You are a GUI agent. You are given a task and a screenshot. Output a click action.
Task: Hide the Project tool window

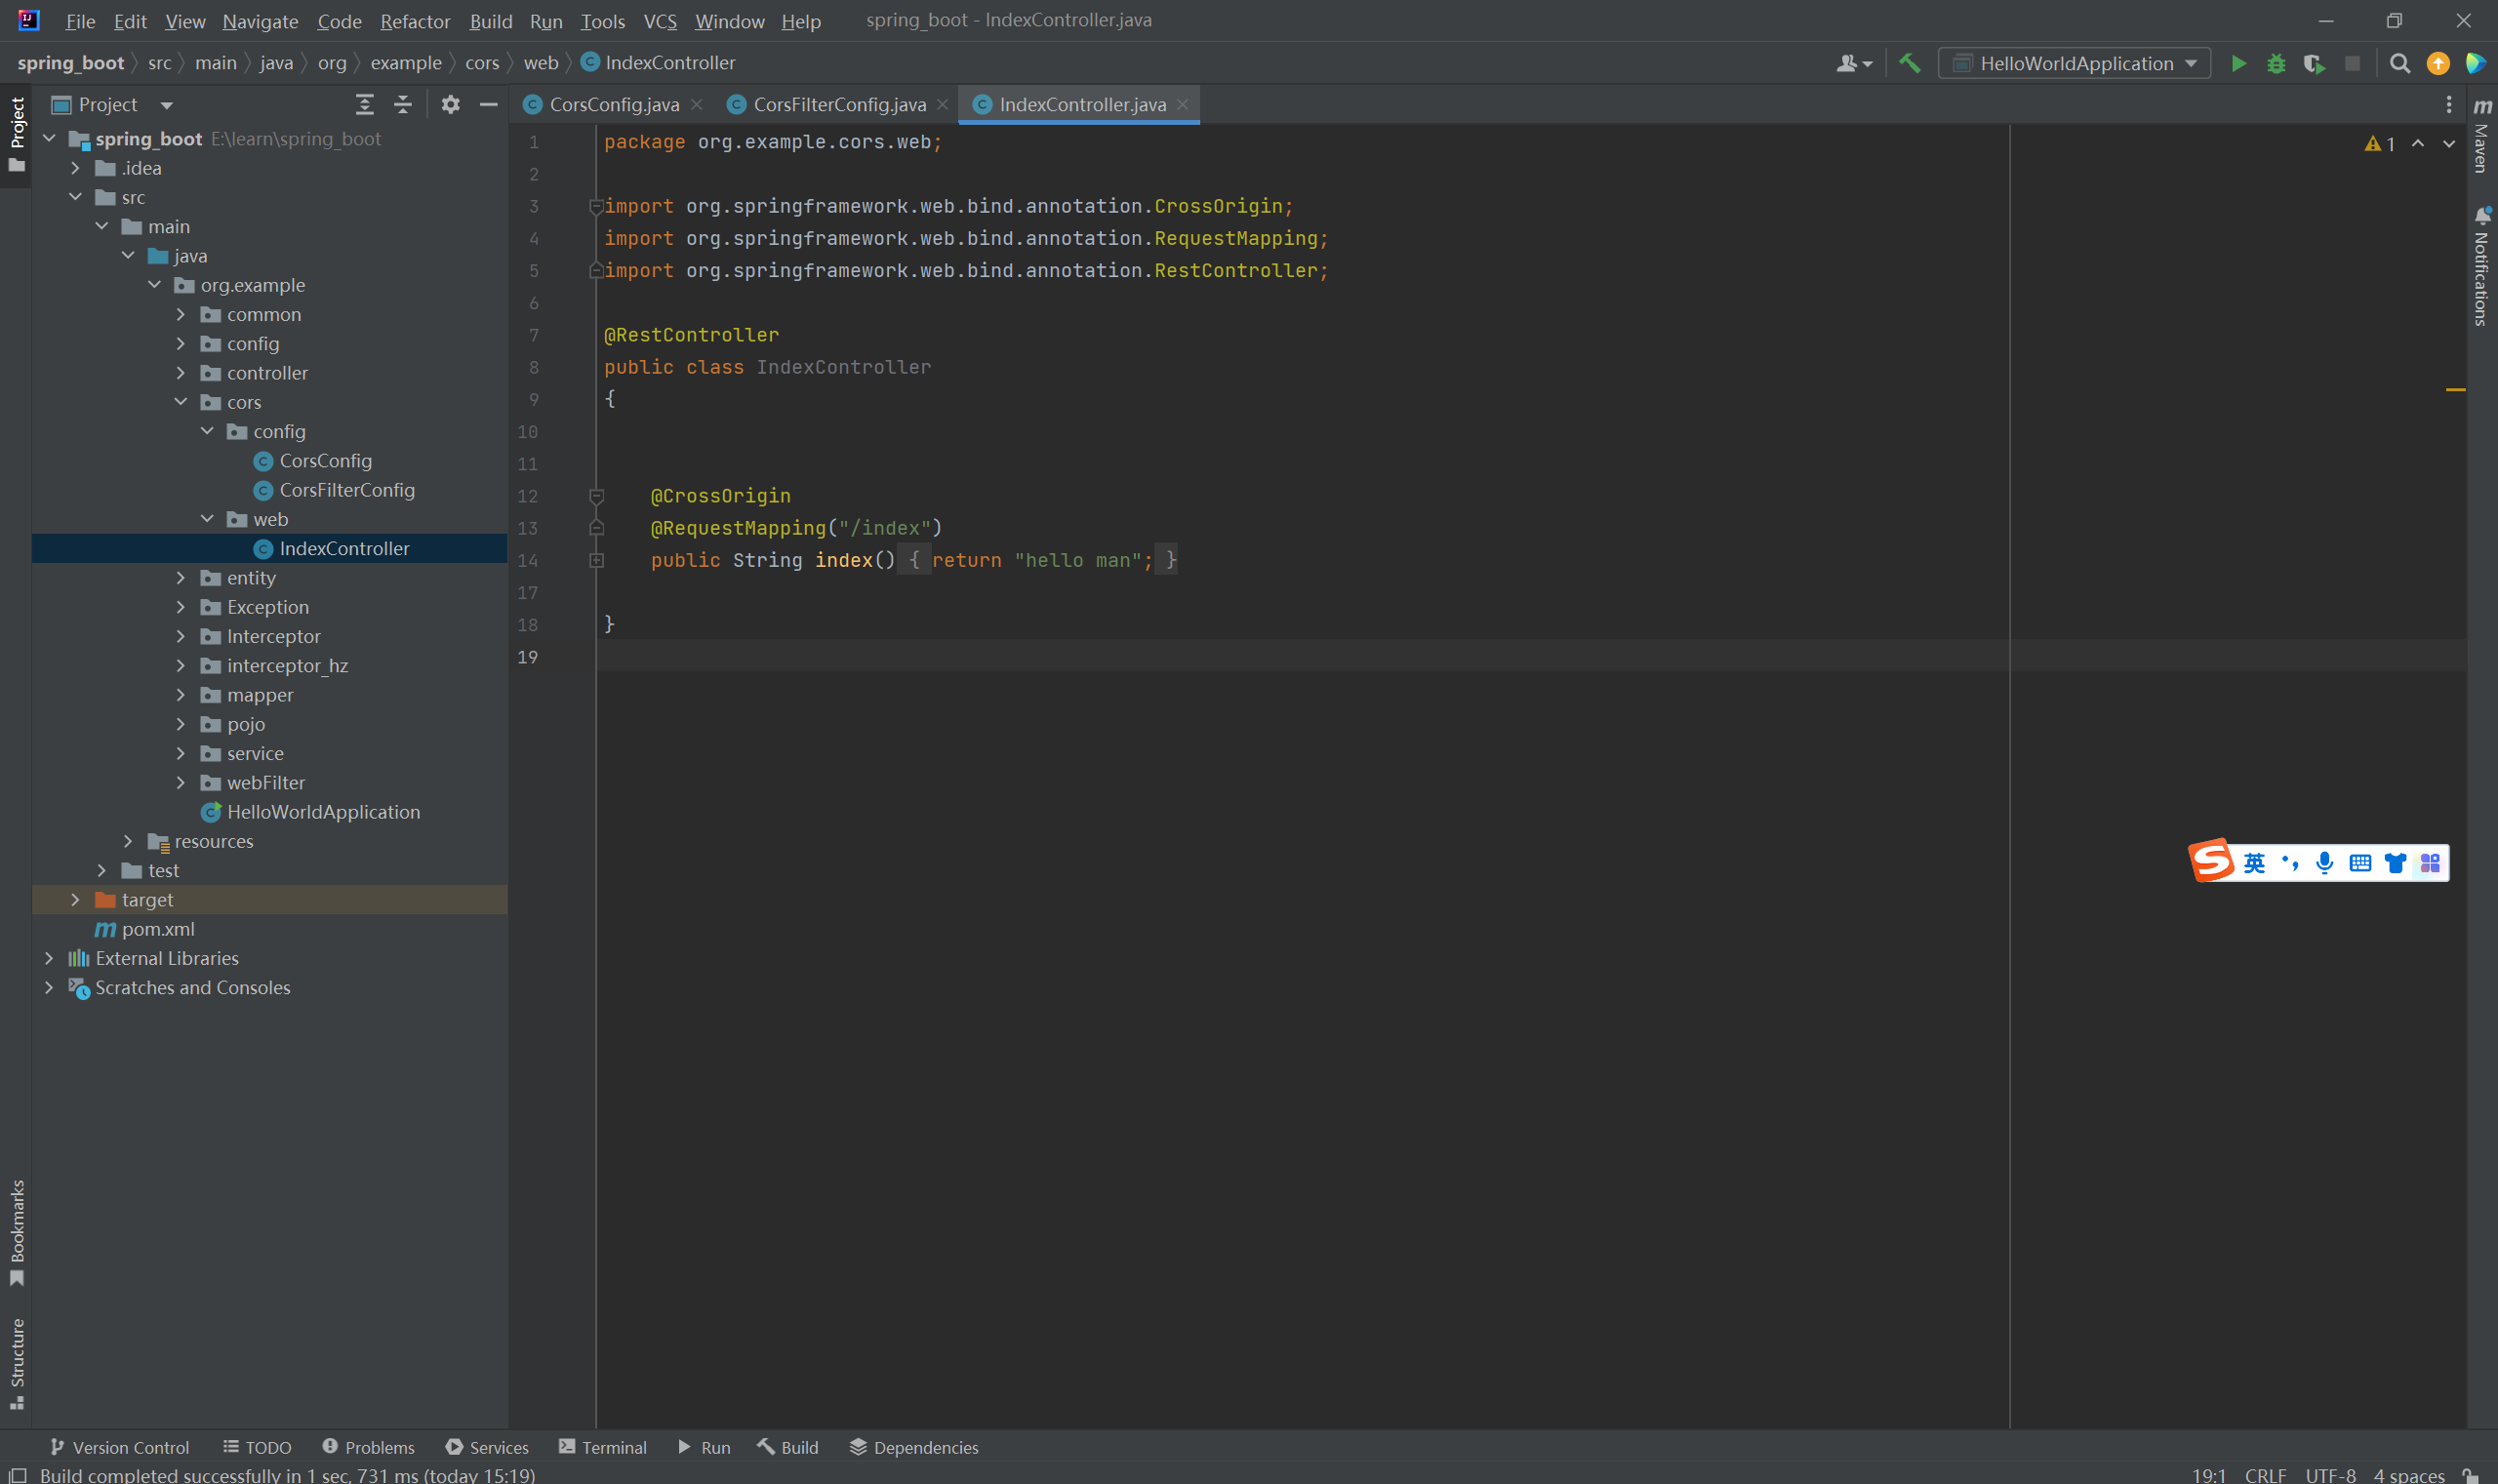(488, 104)
